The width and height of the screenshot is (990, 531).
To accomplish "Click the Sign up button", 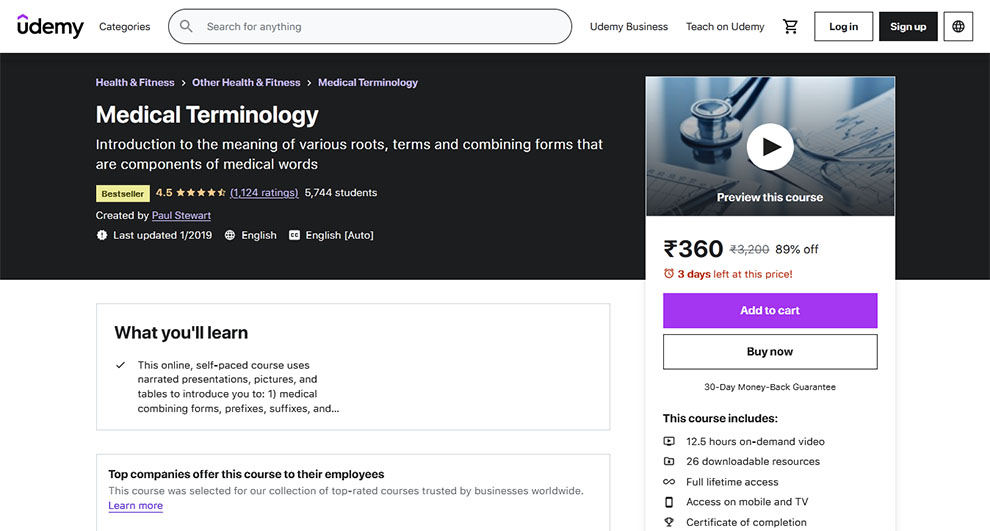I will 908,27.
